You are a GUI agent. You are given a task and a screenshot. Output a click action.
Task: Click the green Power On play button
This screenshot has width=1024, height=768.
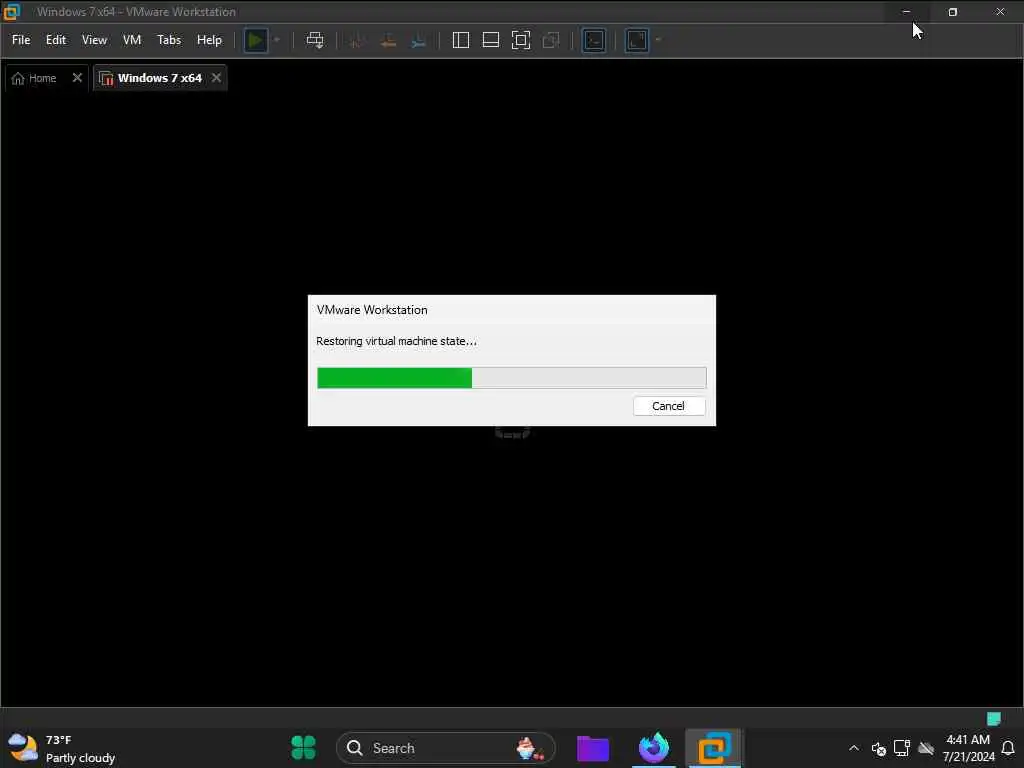[x=255, y=40]
